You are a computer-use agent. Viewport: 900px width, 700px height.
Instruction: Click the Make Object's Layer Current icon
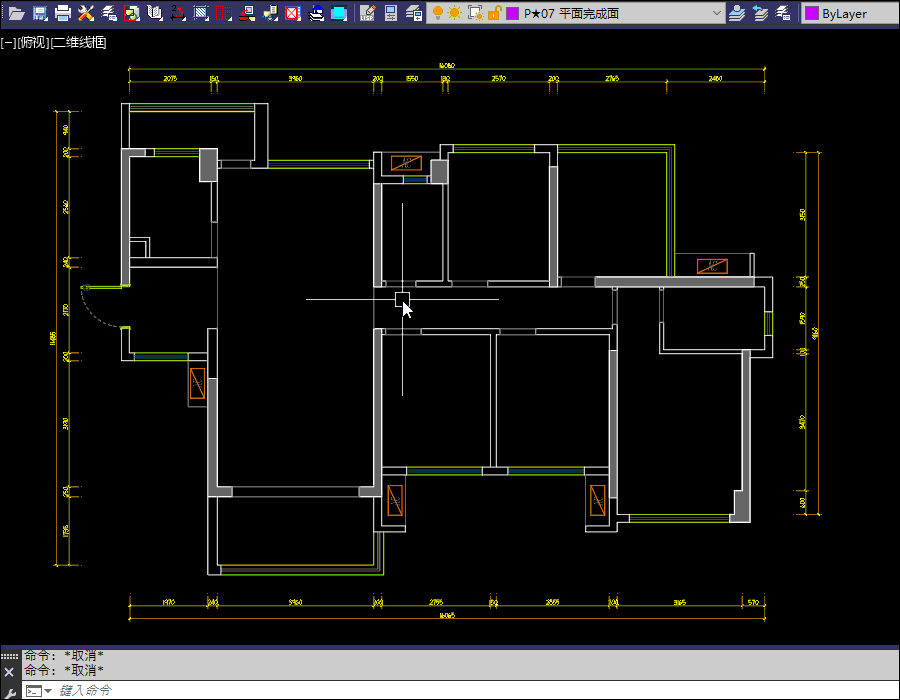click(737, 13)
